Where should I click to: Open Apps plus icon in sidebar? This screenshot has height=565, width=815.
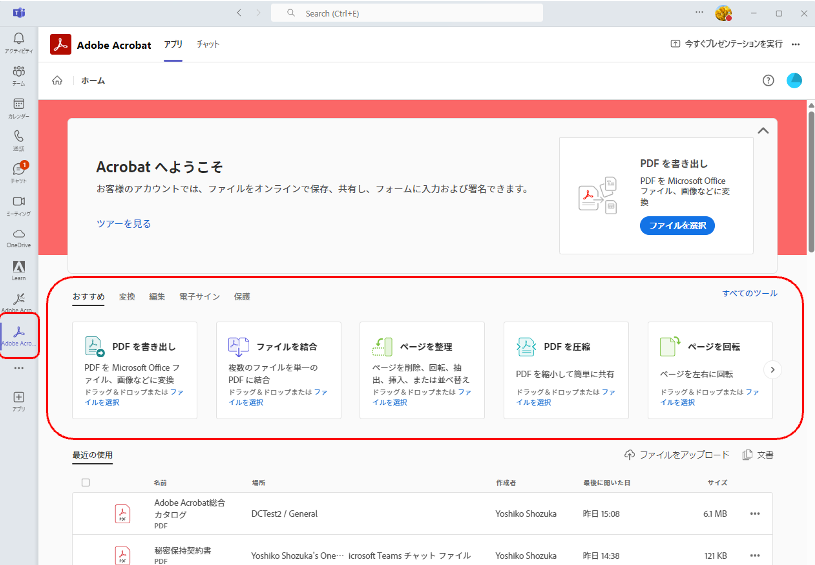pyautogui.click(x=19, y=401)
